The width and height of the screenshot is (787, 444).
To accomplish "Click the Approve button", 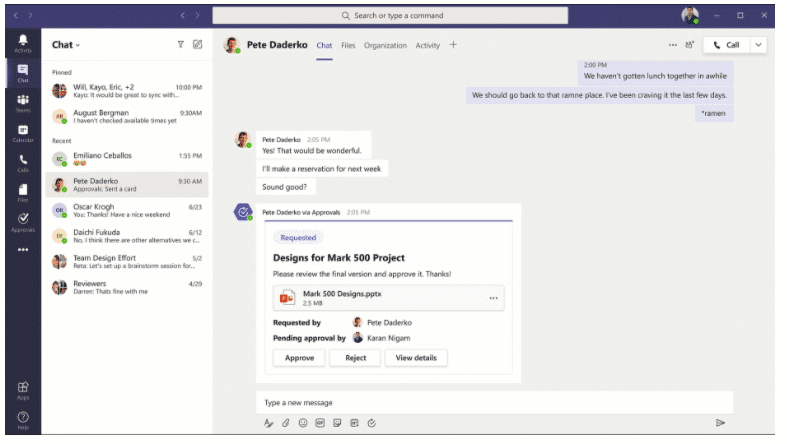I will click(299, 357).
